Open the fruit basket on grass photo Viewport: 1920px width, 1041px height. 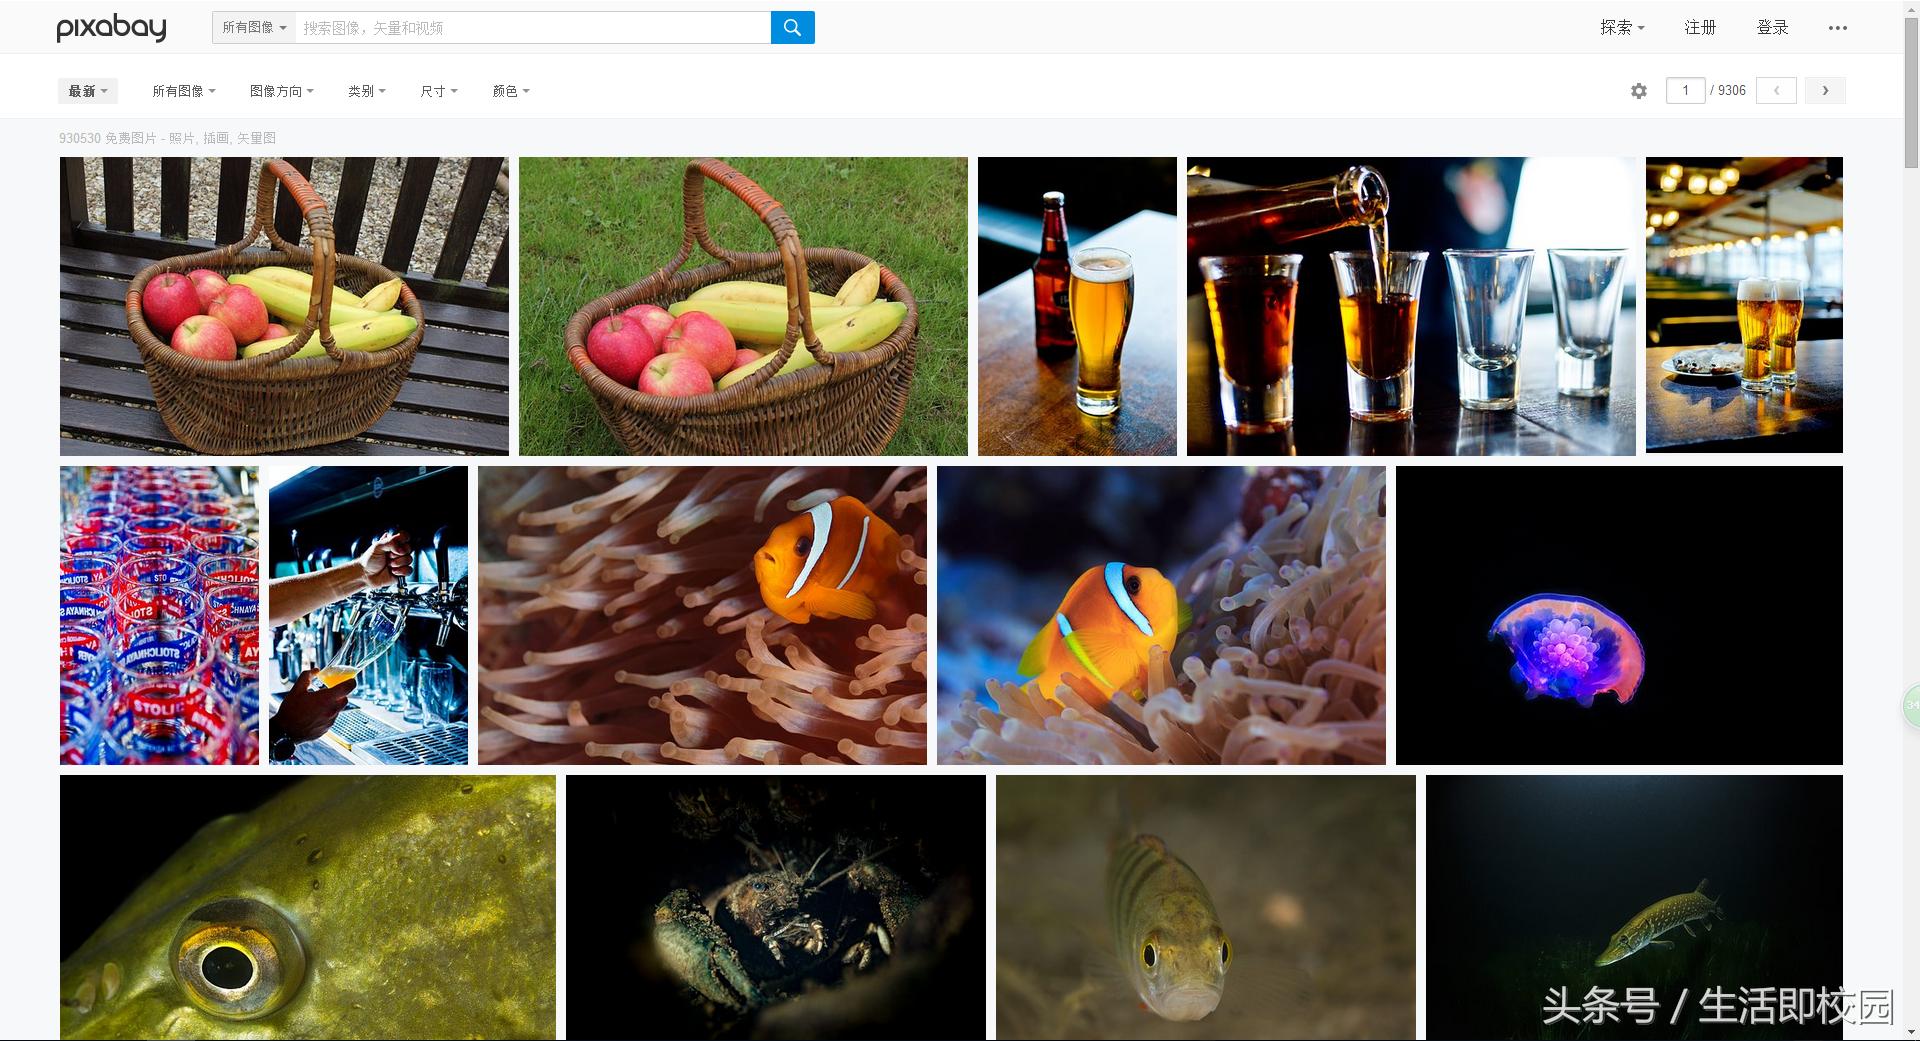tap(743, 306)
